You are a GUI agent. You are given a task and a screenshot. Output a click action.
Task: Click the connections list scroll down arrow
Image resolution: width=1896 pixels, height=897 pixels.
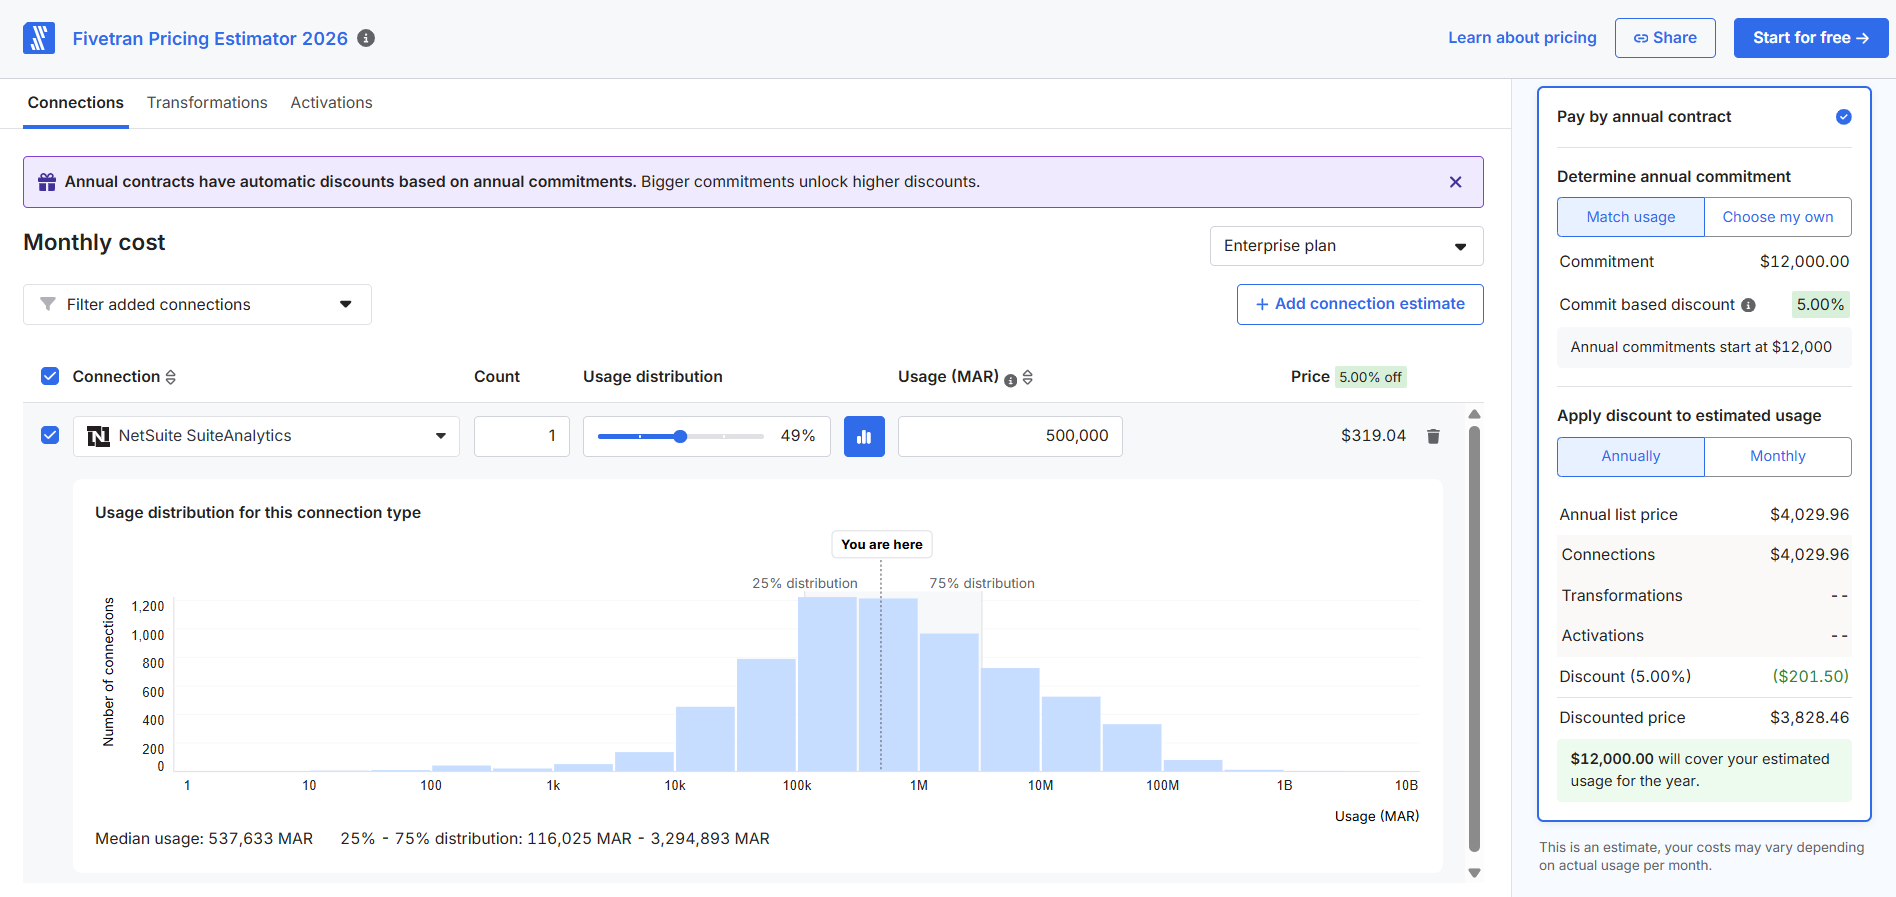point(1474,873)
